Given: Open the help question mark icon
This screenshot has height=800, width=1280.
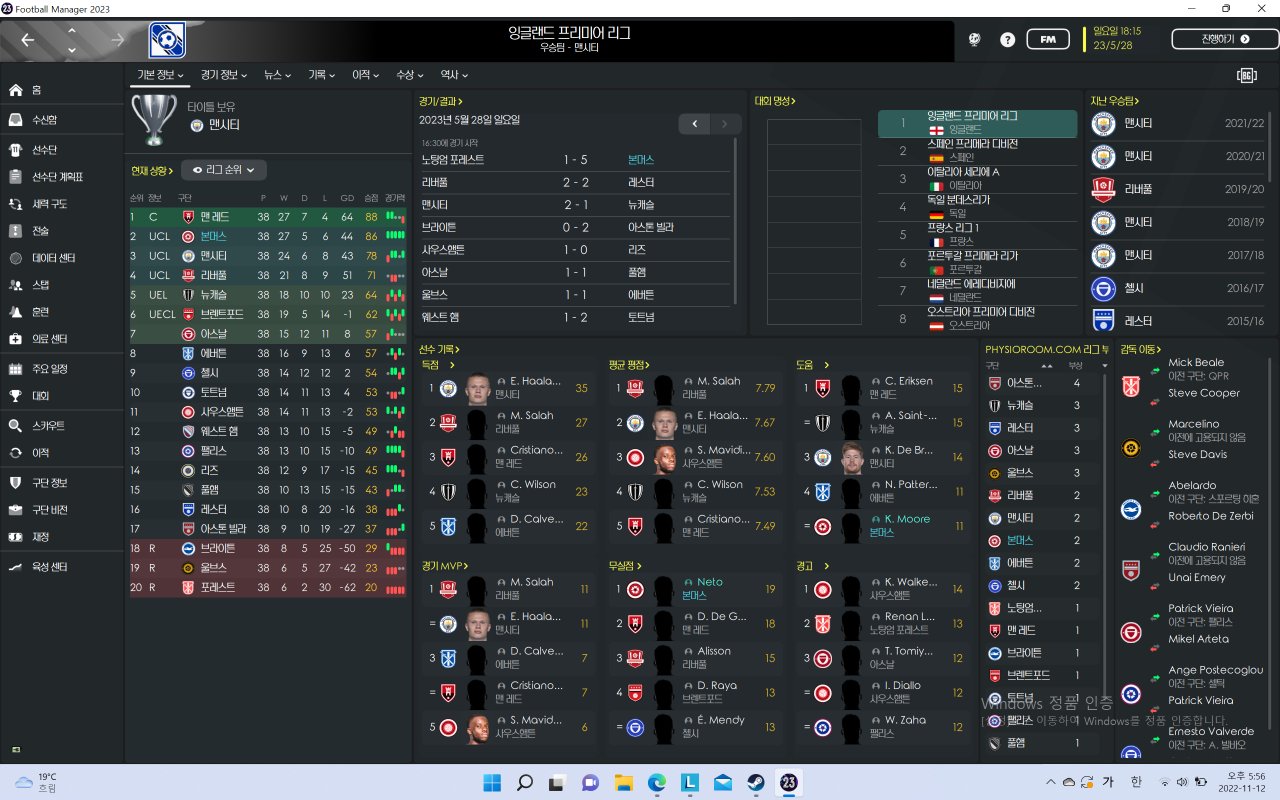Looking at the screenshot, I should [x=1007, y=40].
